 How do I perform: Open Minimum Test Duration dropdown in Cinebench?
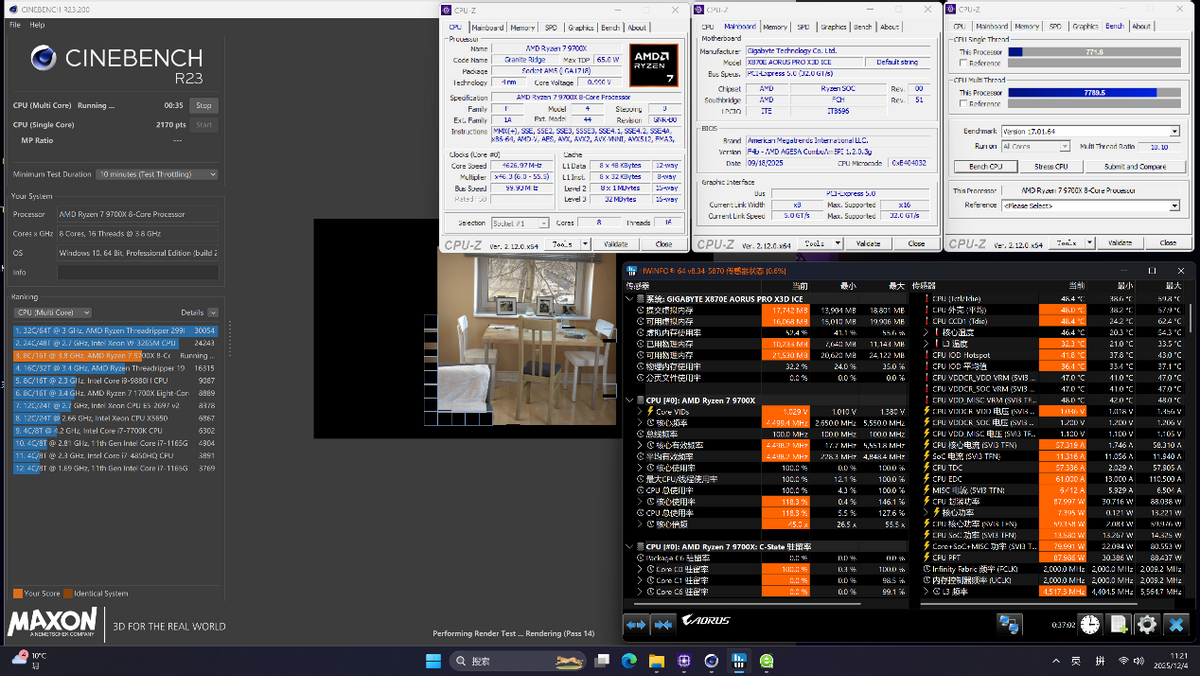[x=157, y=174]
